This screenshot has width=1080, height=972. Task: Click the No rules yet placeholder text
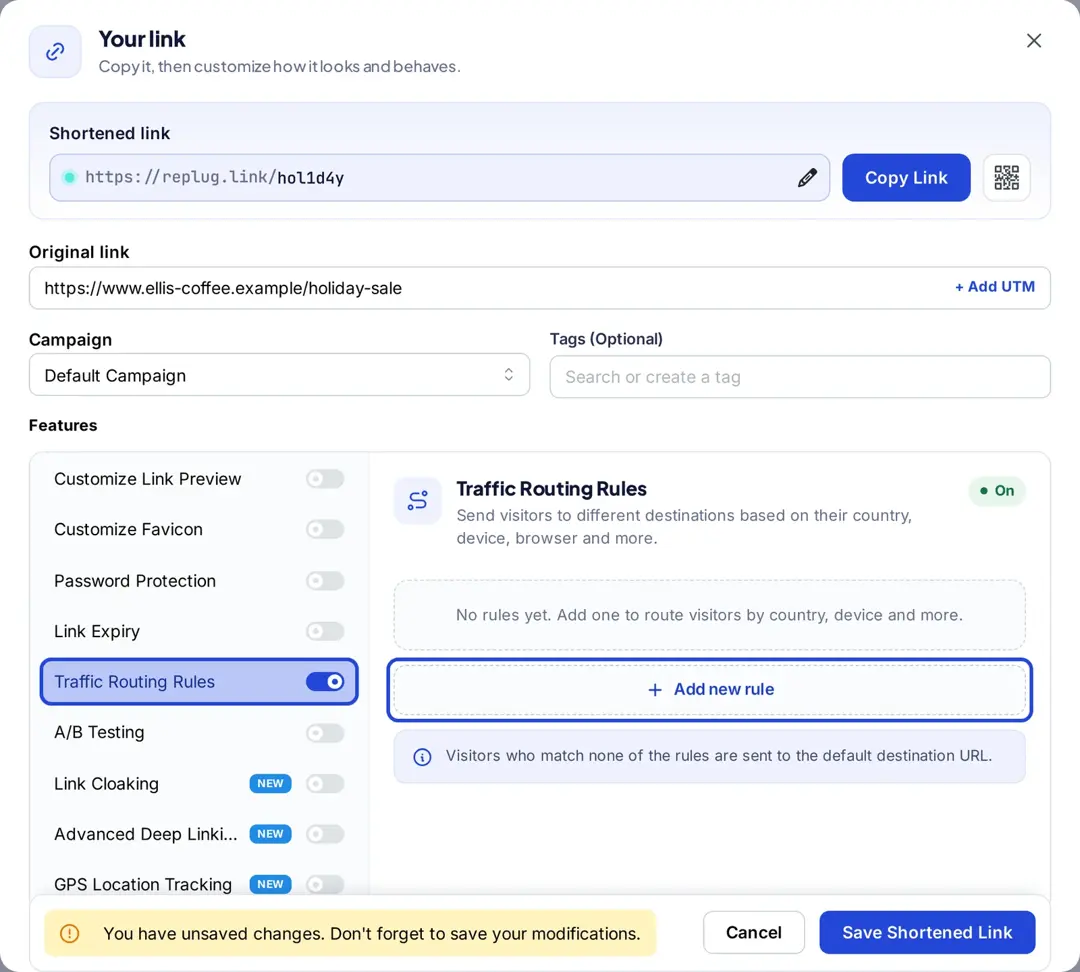point(709,614)
